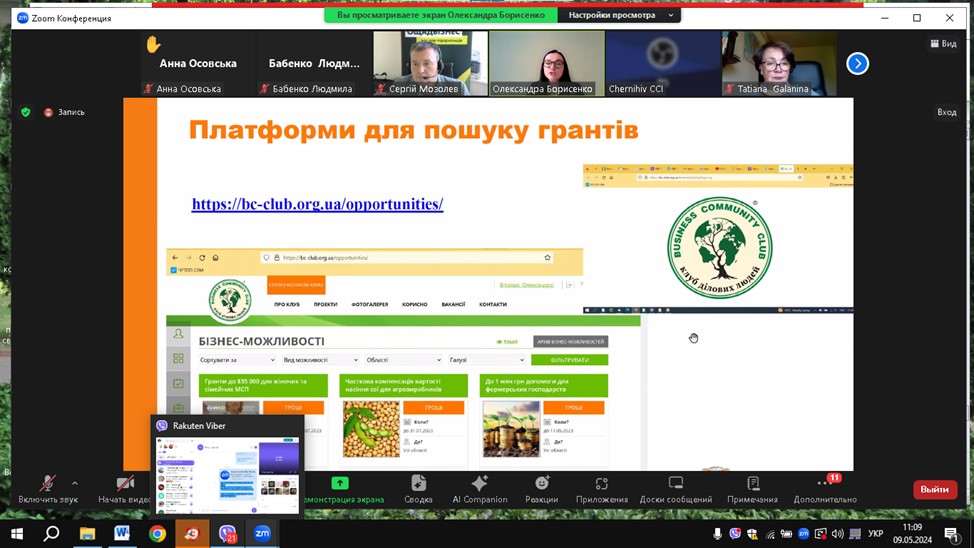The image size is (974, 548).
Task: Open Вид можливості dropdown on shared site
Action: 320,360
